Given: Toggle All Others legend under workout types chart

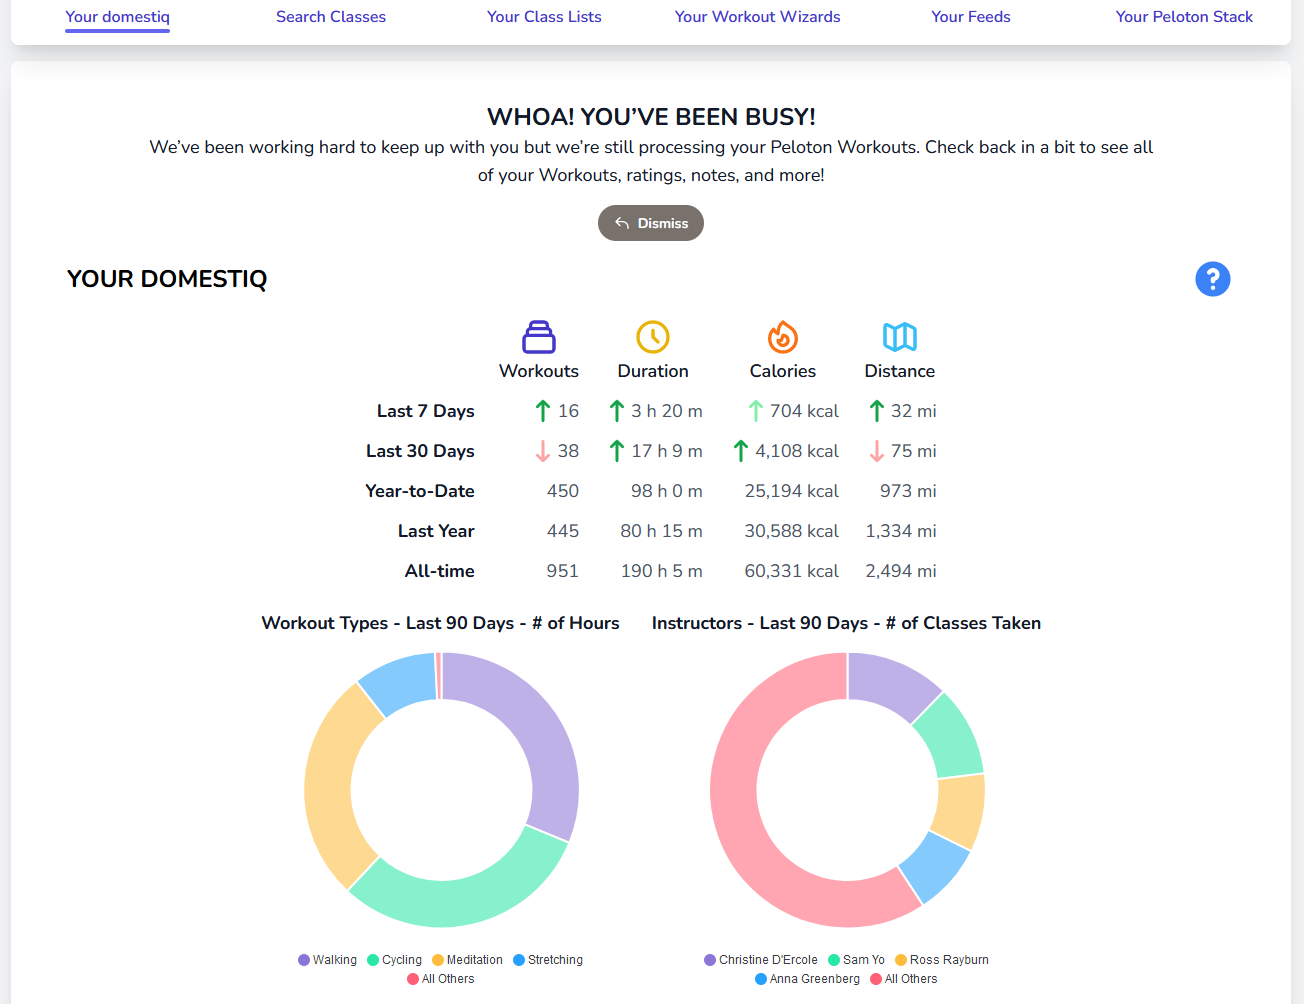Looking at the screenshot, I should (x=441, y=979).
